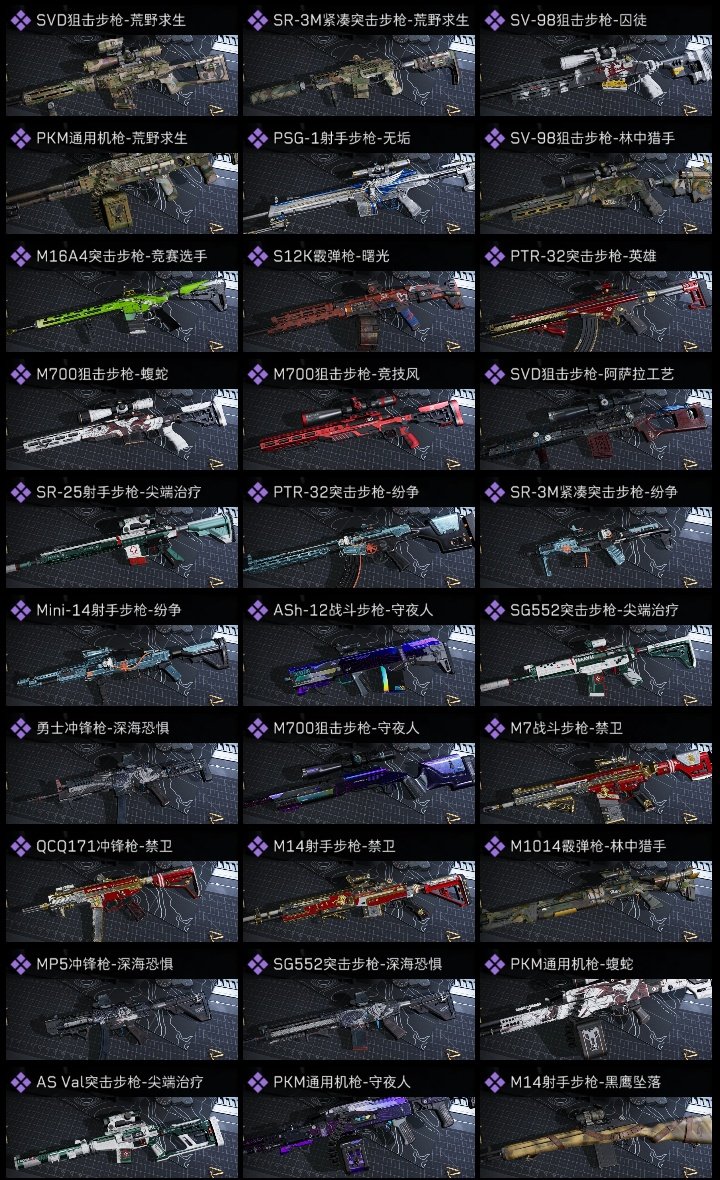Click the purple rarity icon beside SVD狙击步枪-荒野求生
This screenshot has height=1180, width=720.
(x=20, y=20)
